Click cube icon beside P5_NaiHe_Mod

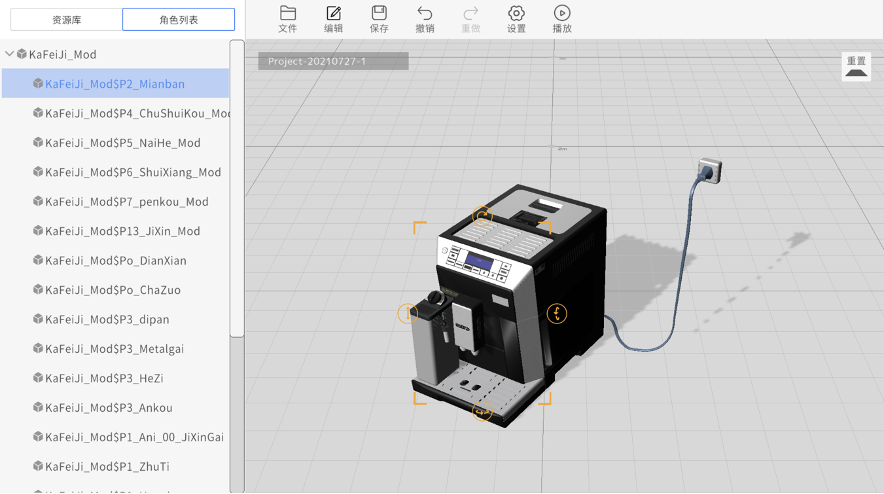point(38,142)
